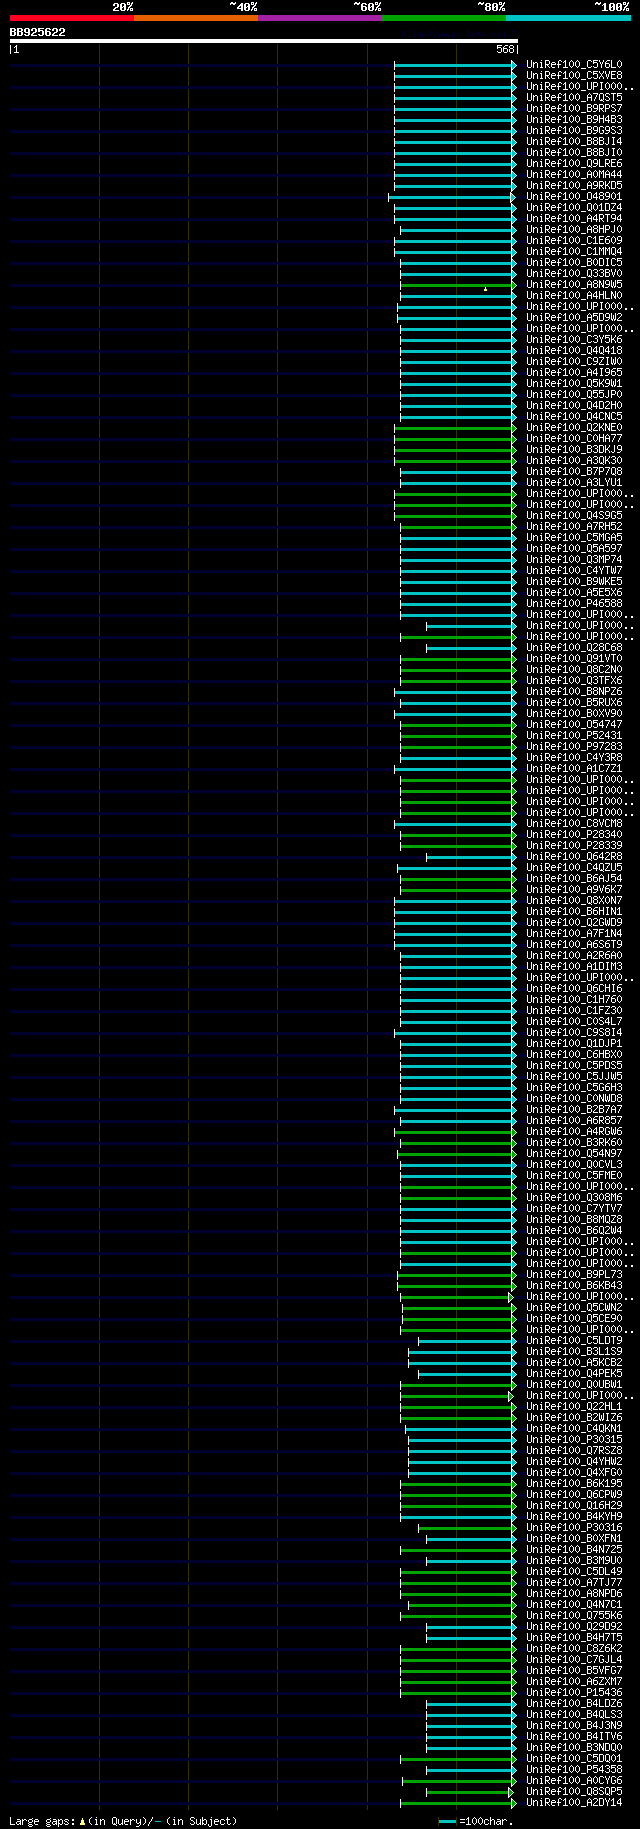Open hit UniRef100_C5Y6L0
This screenshot has height=1829, width=640.
(574, 64)
